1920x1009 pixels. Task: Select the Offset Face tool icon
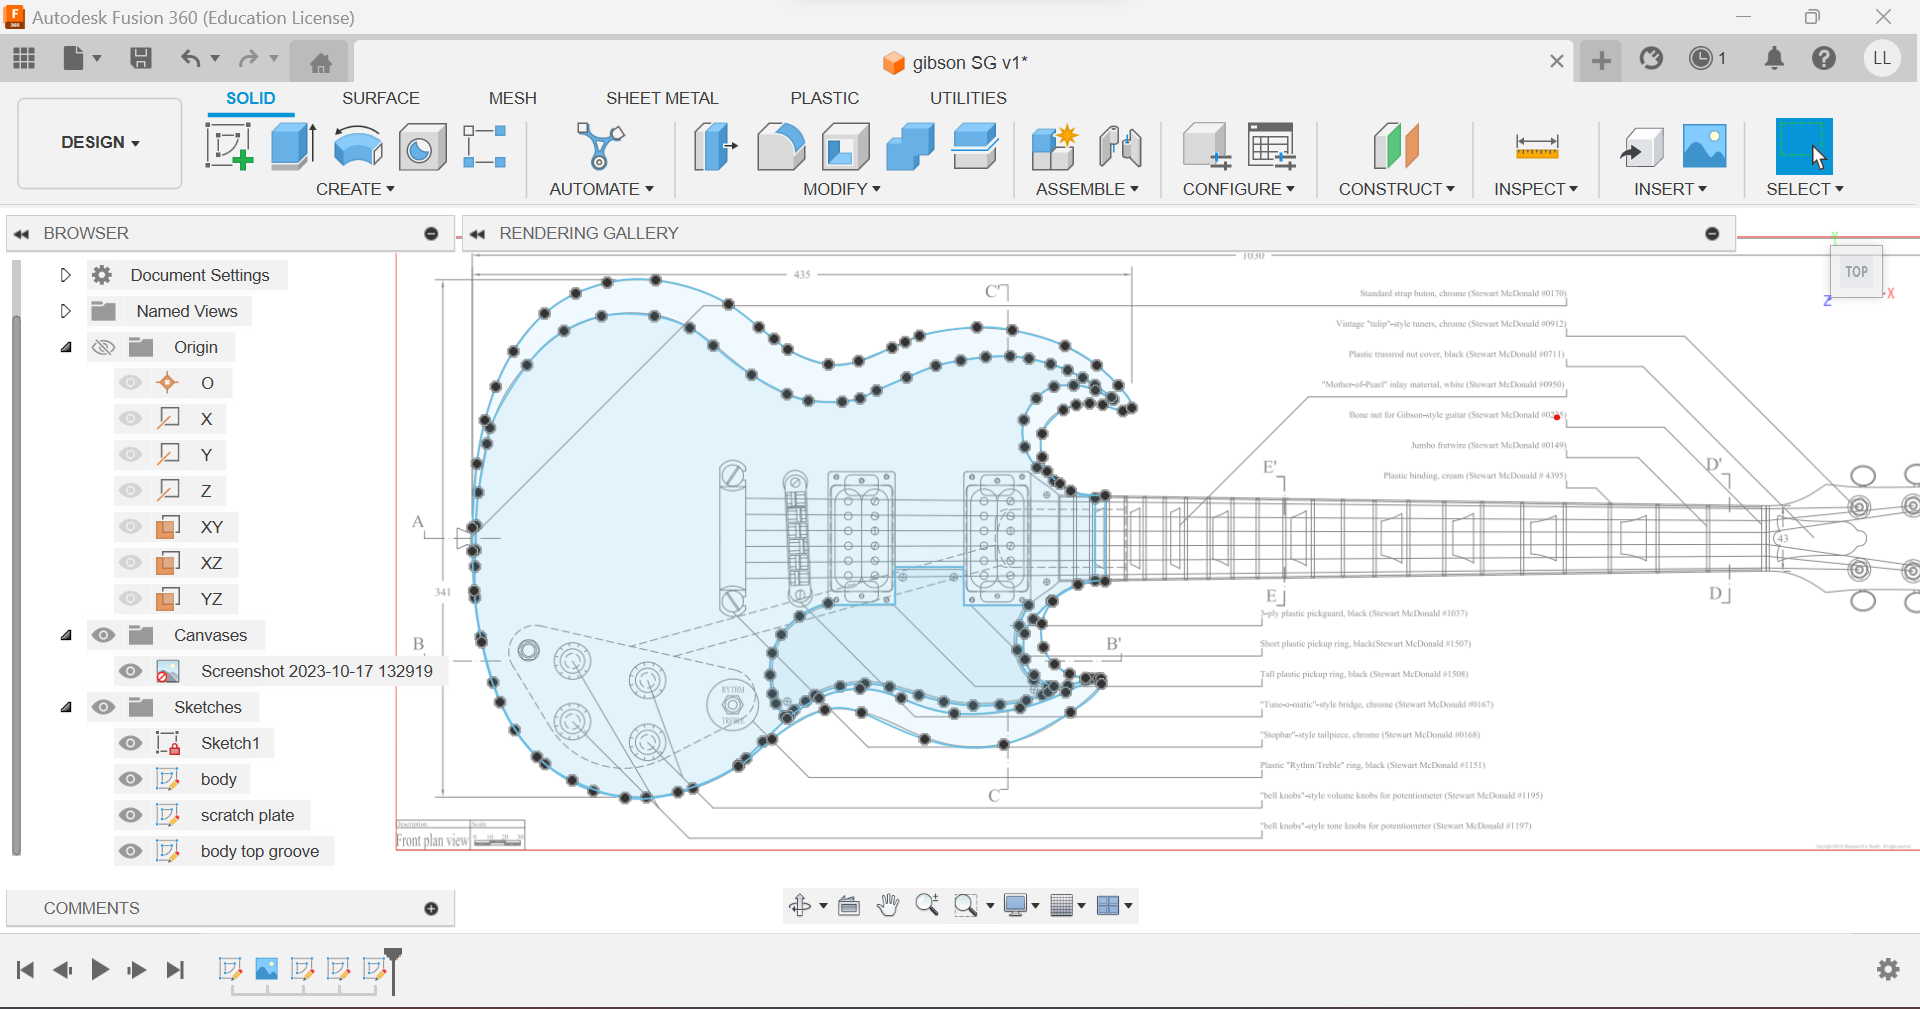(x=975, y=146)
